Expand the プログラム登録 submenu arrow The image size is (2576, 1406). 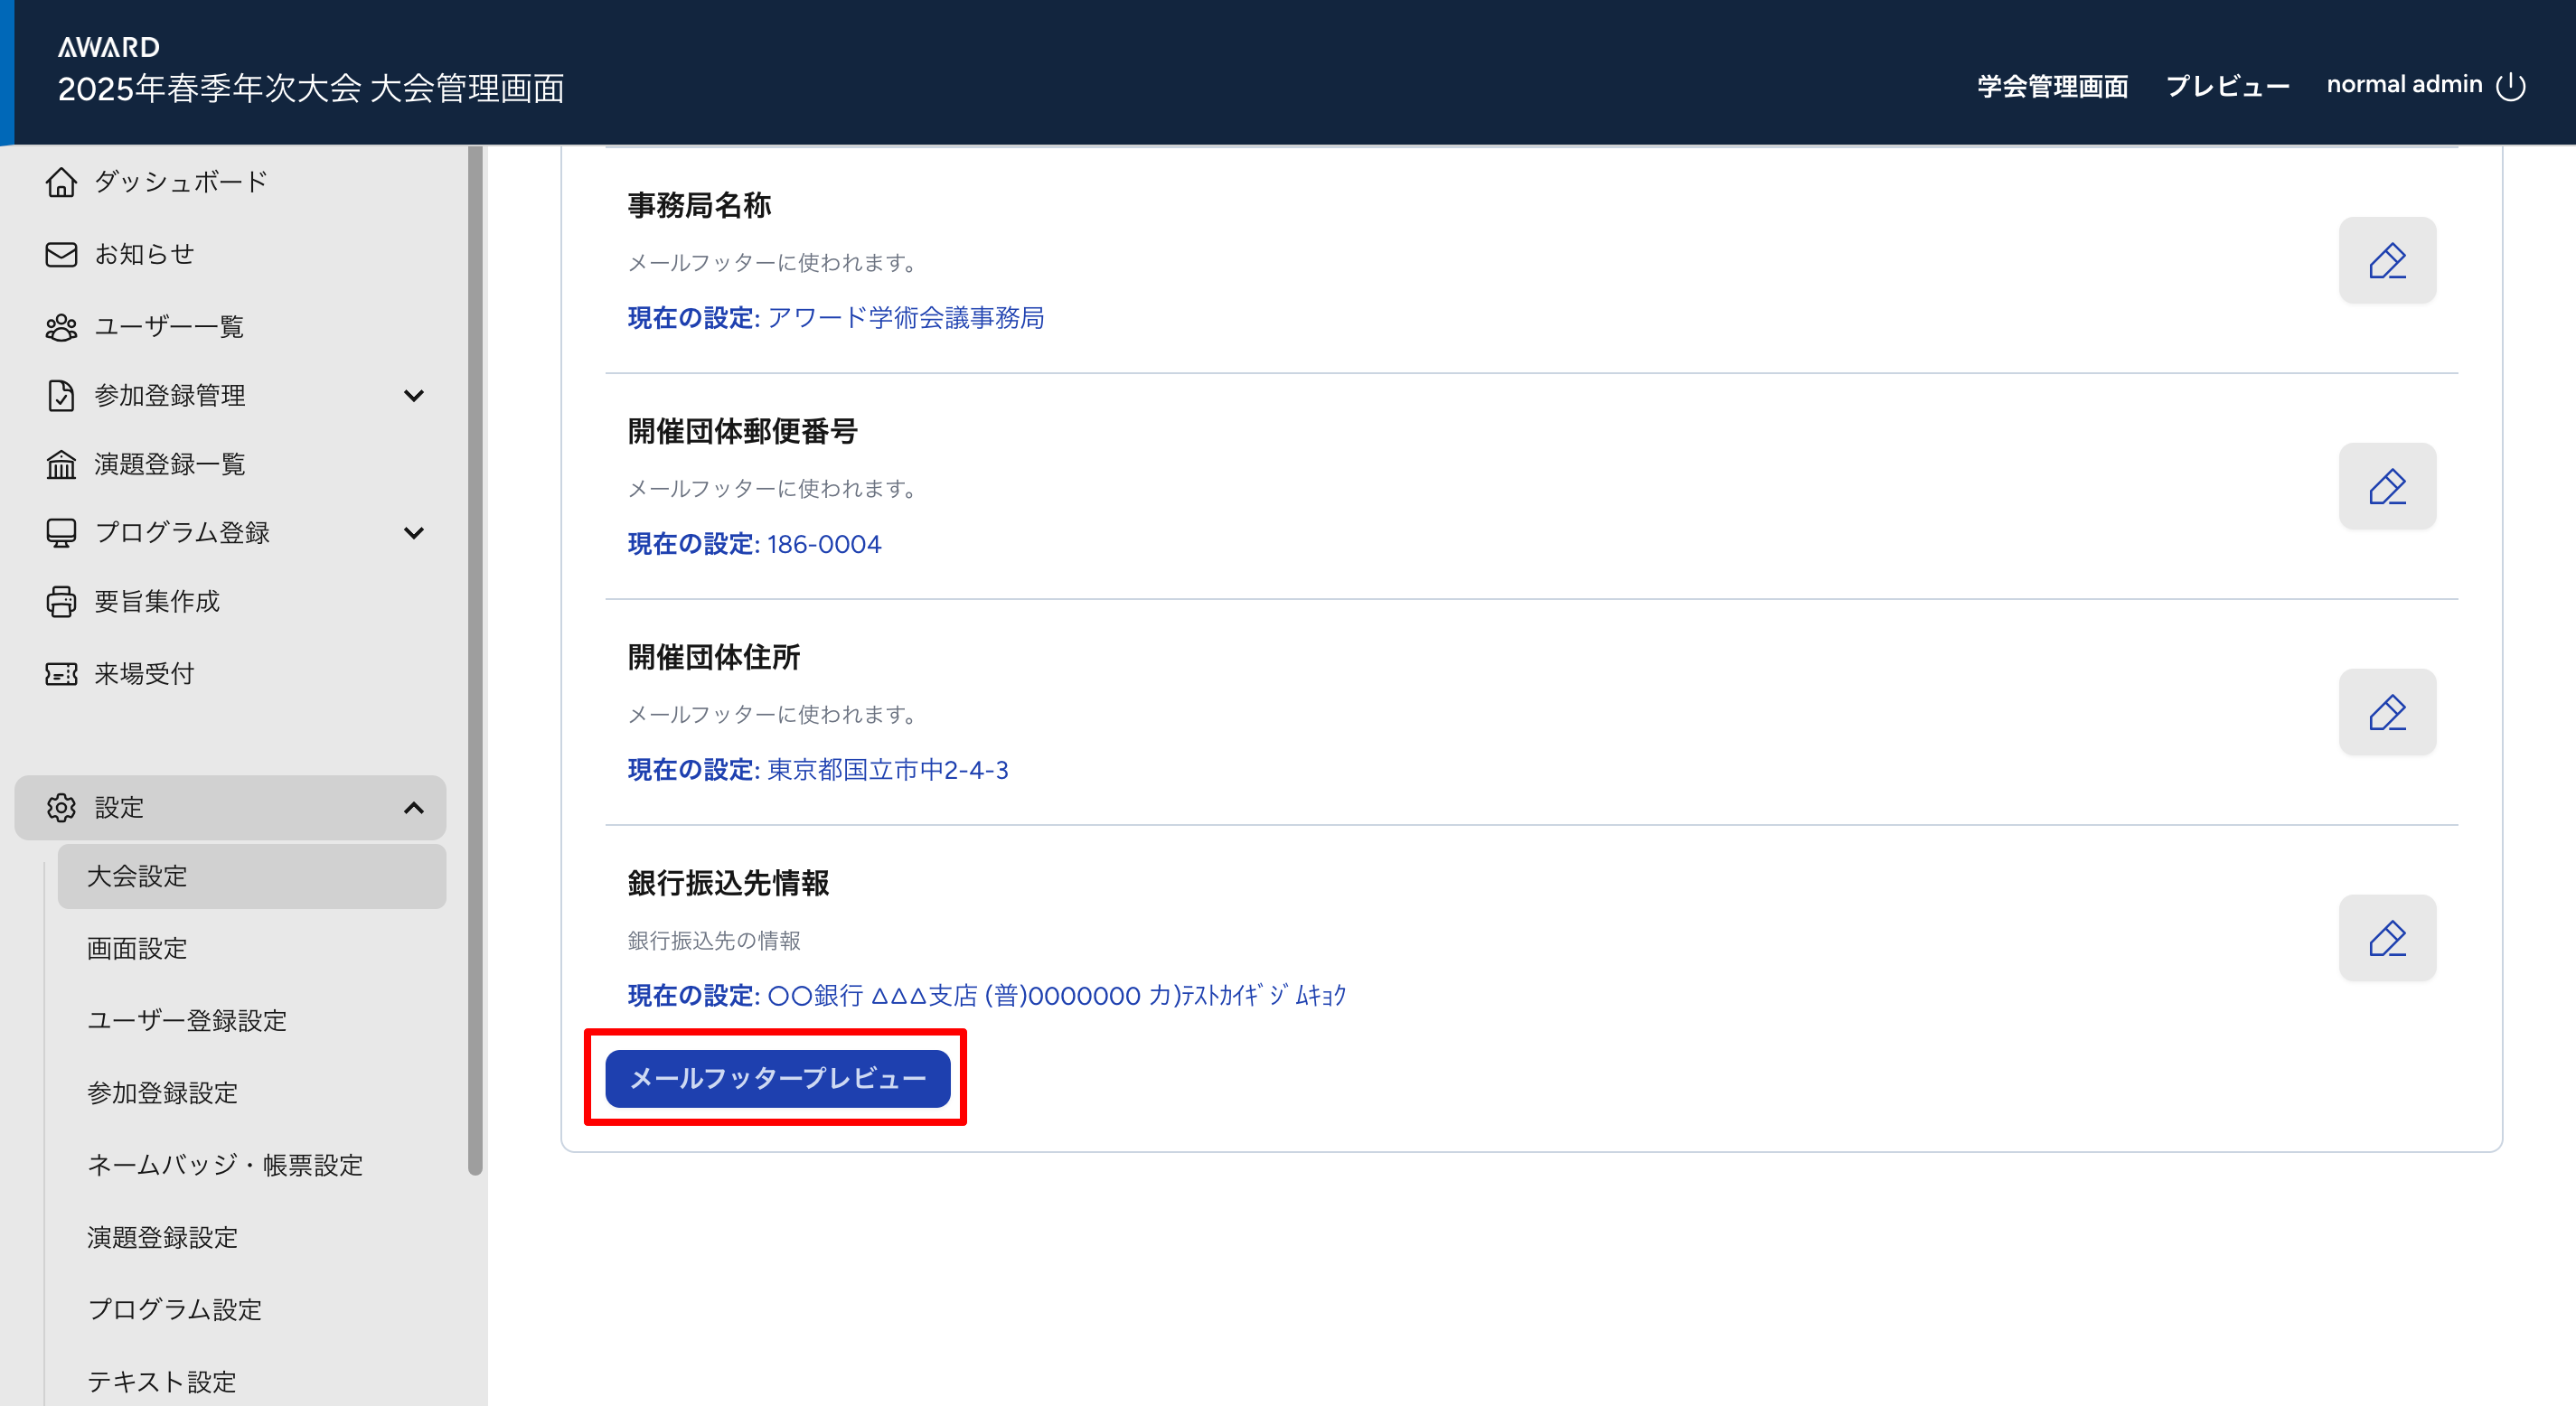click(x=413, y=533)
